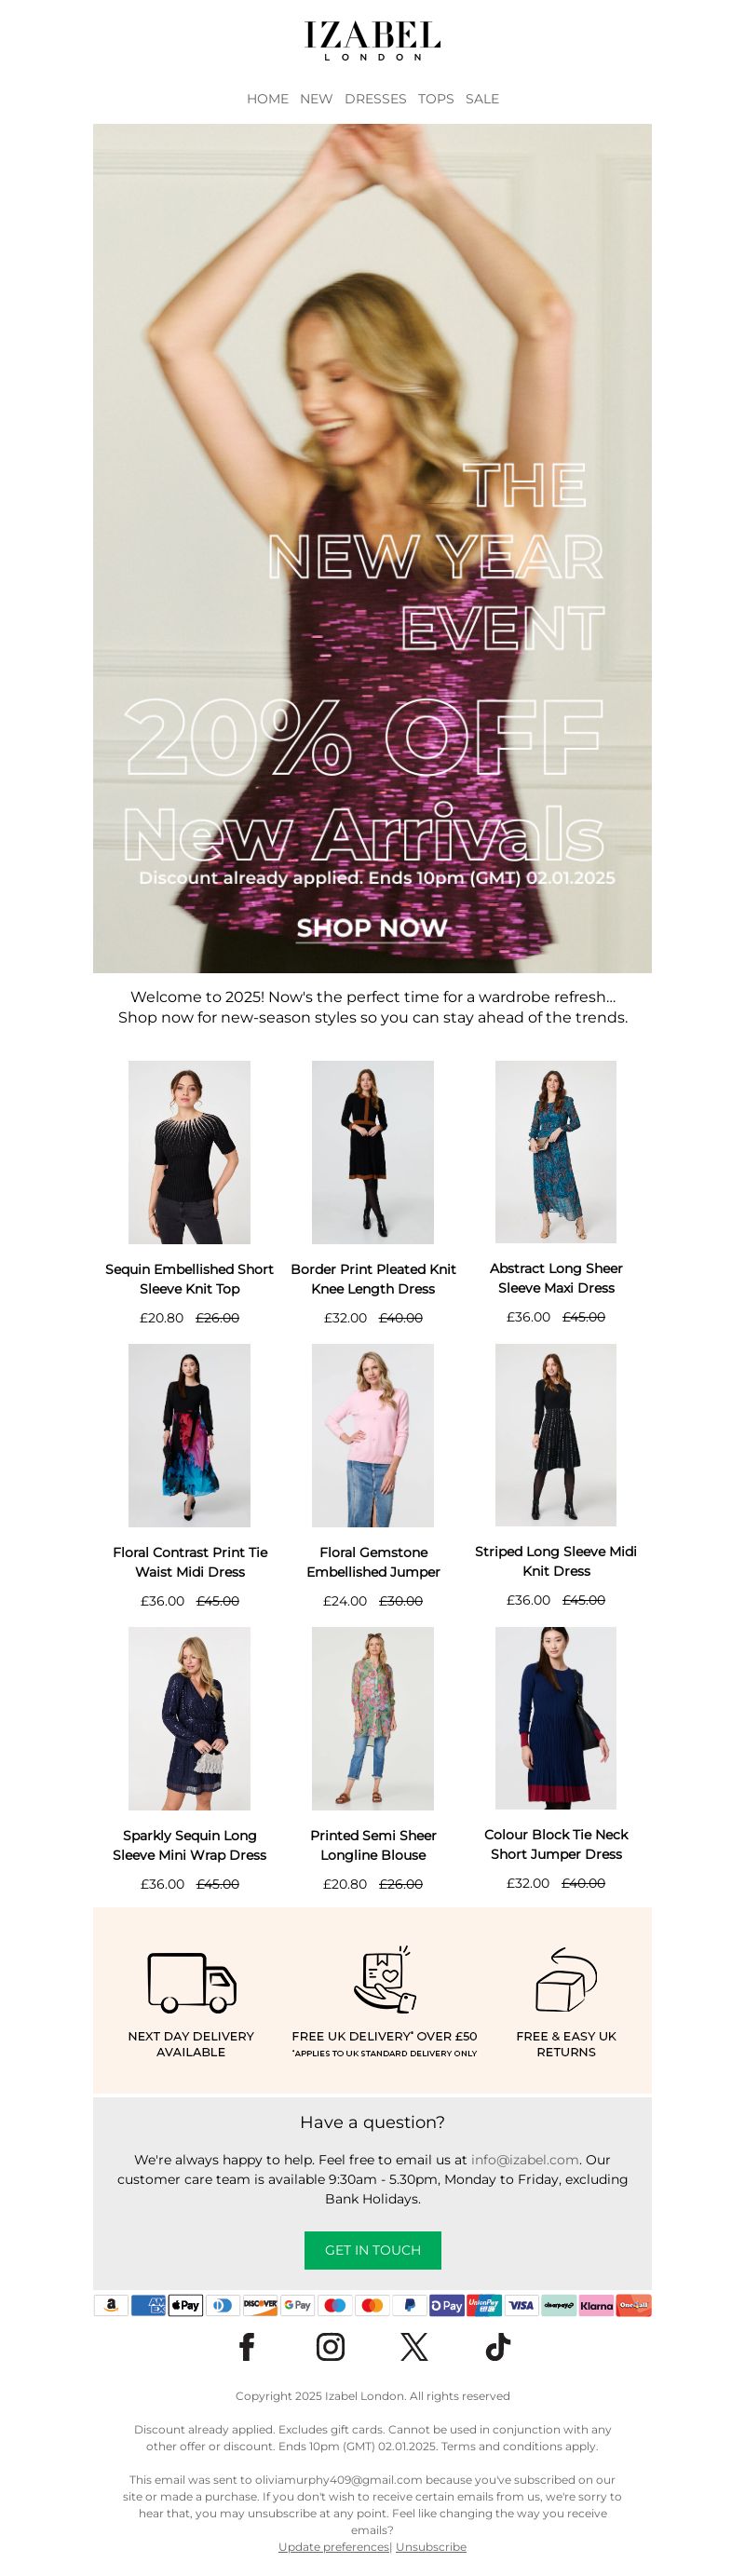This screenshot has width=745, height=2576.
Task: Click the green GET IN TOUCH button
Action: click(373, 2249)
